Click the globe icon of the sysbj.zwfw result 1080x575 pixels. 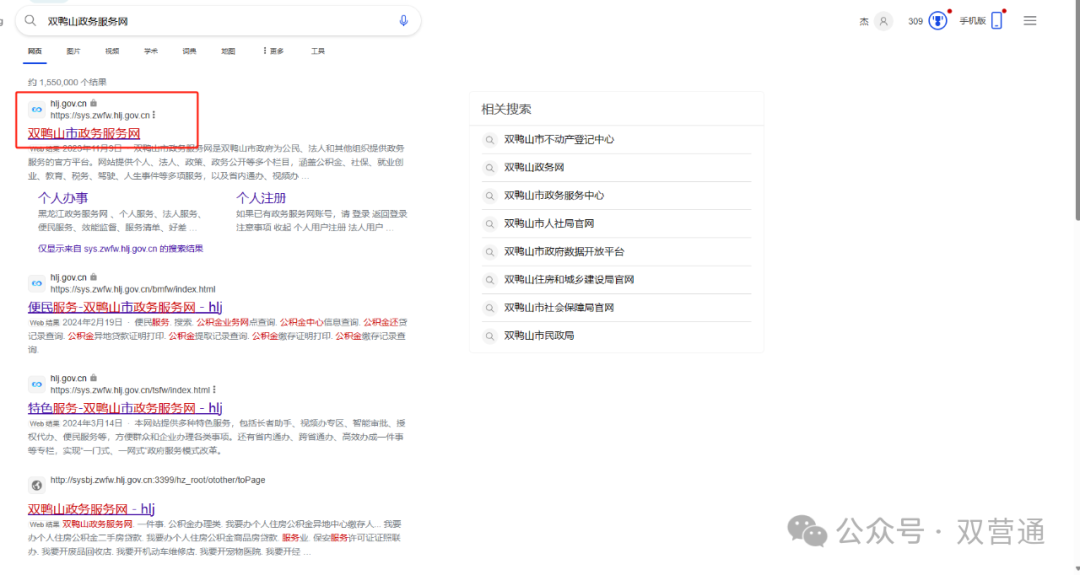point(37,485)
